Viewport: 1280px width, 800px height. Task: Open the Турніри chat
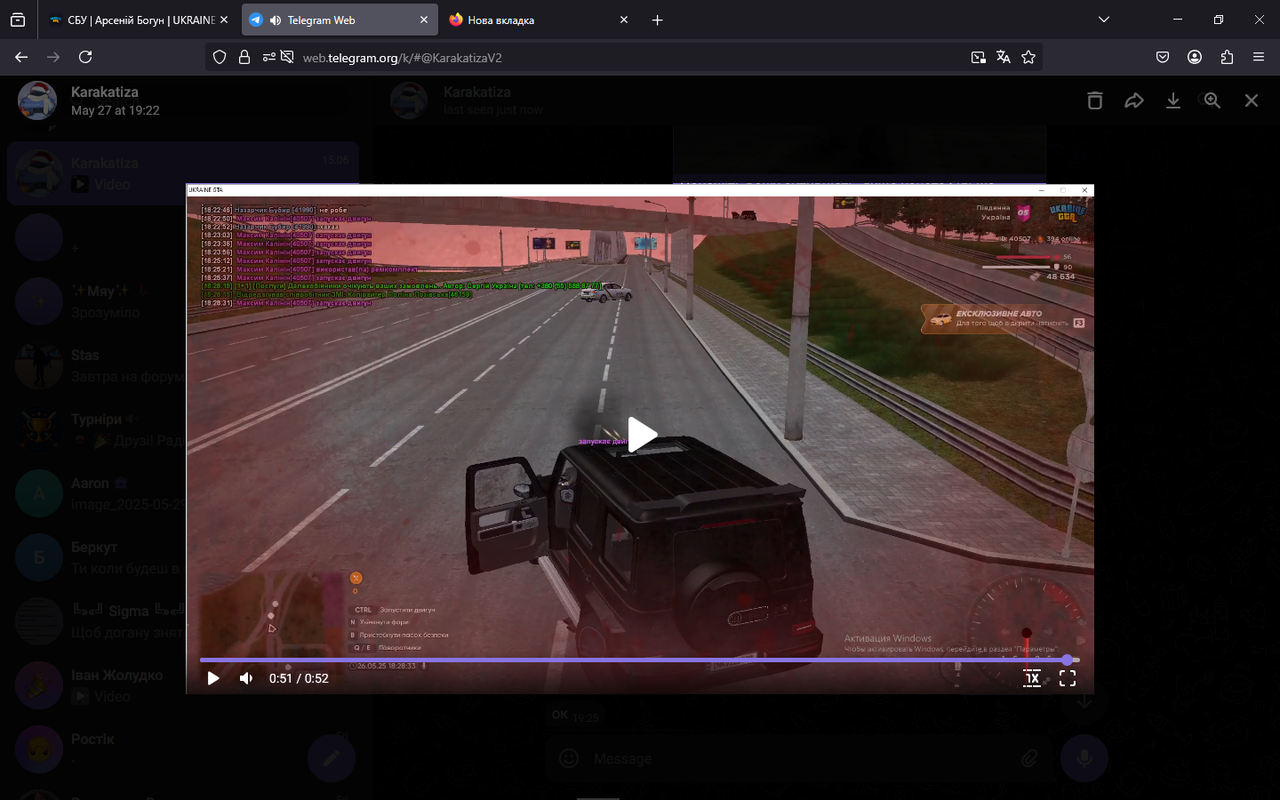coord(183,430)
